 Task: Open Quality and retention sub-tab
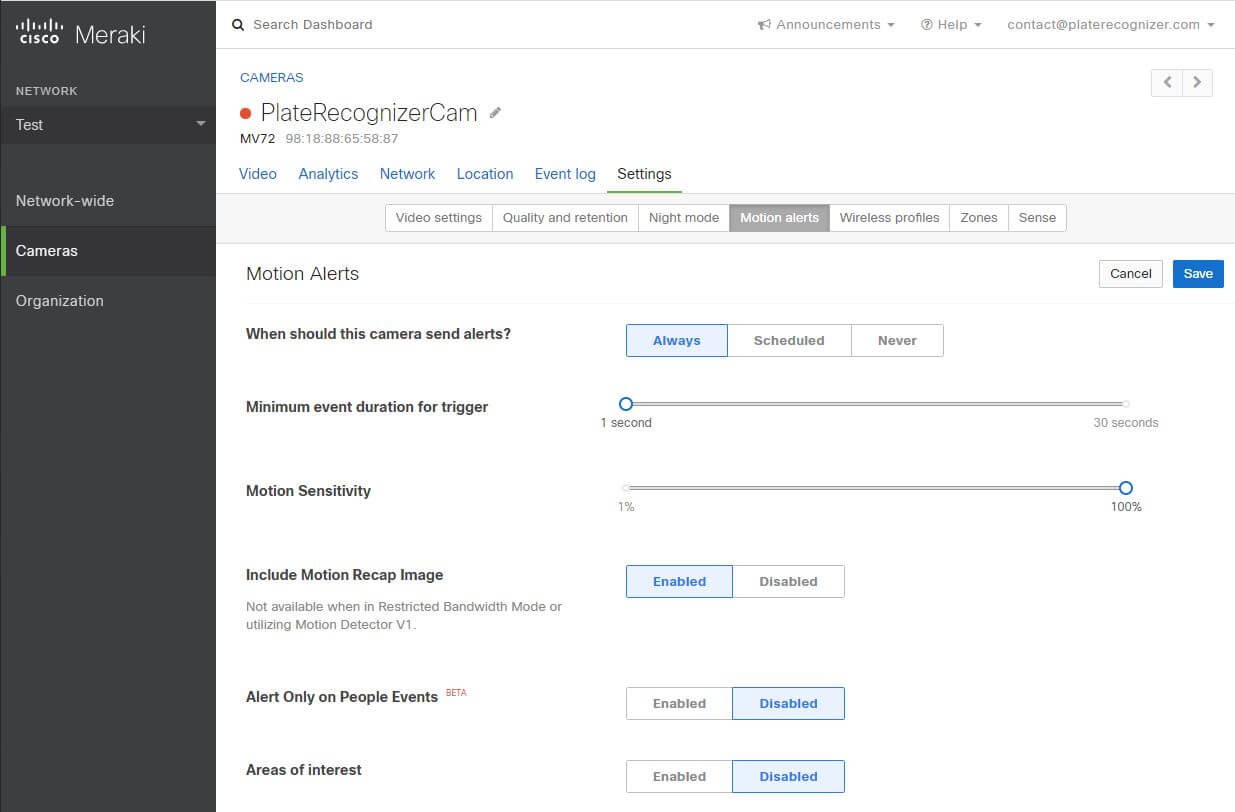click(565, 217)
